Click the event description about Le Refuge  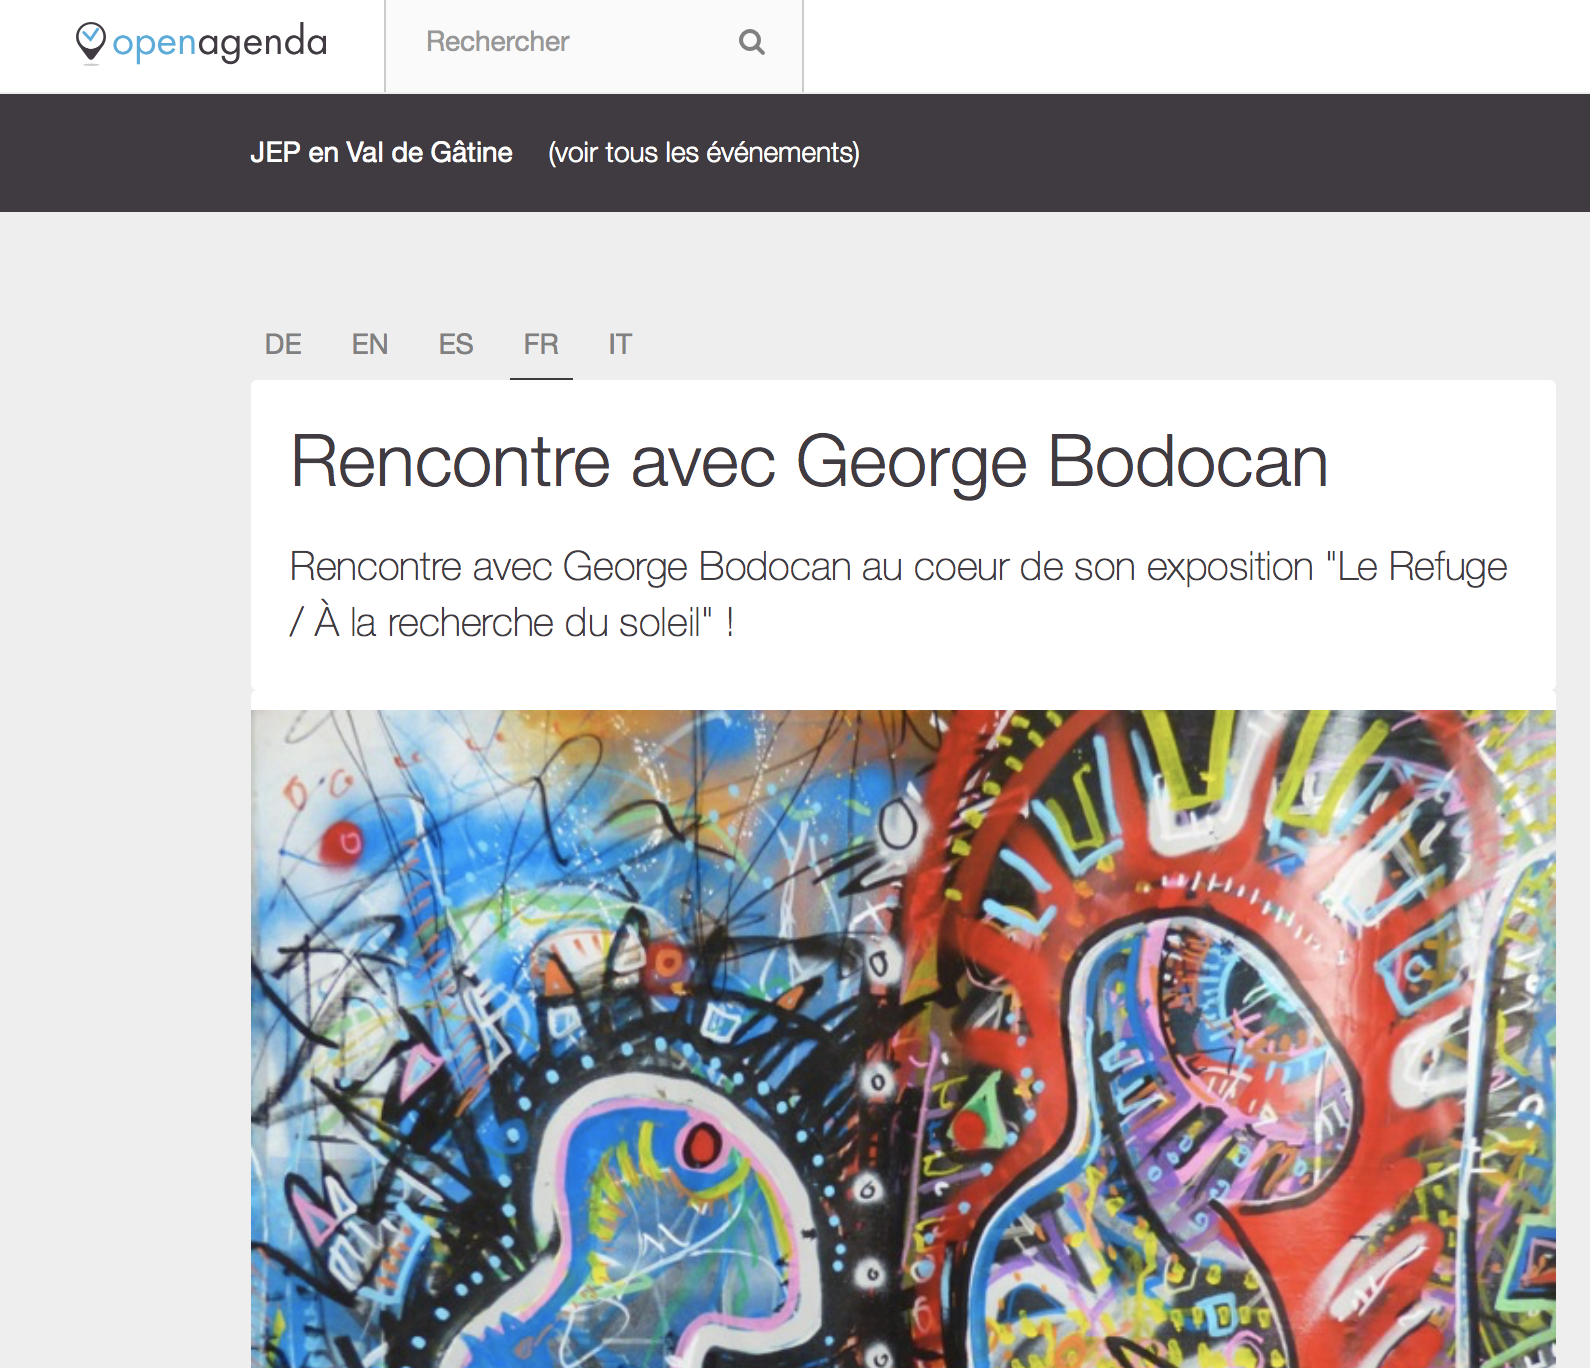[898, 594]
